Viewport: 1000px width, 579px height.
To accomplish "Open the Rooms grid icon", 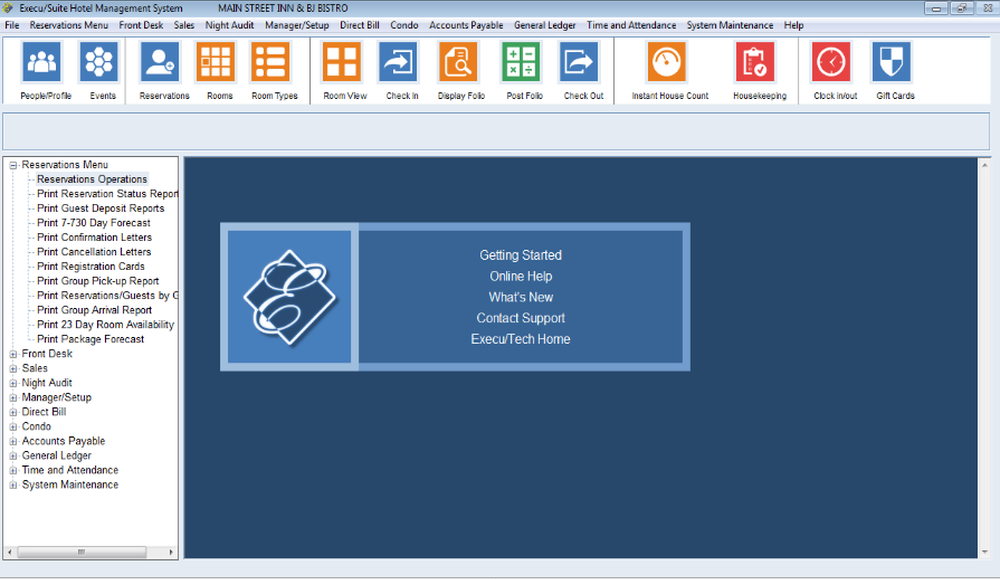I will tap(216, 62).
